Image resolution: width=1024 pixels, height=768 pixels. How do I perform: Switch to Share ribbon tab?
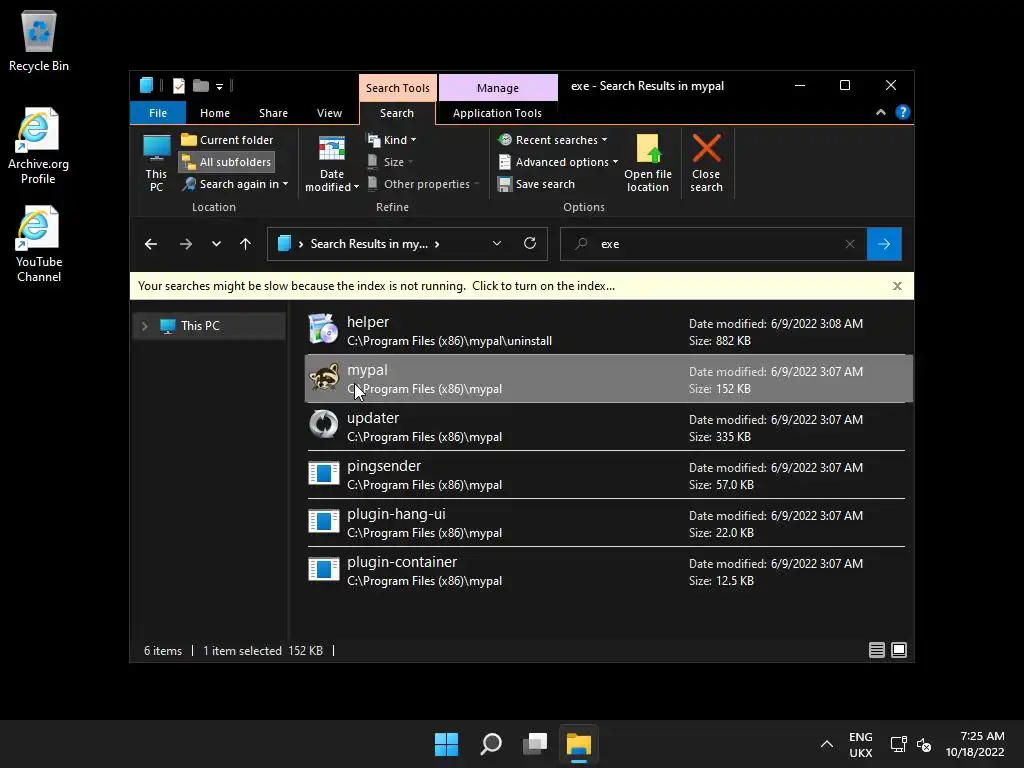[273, 113]
